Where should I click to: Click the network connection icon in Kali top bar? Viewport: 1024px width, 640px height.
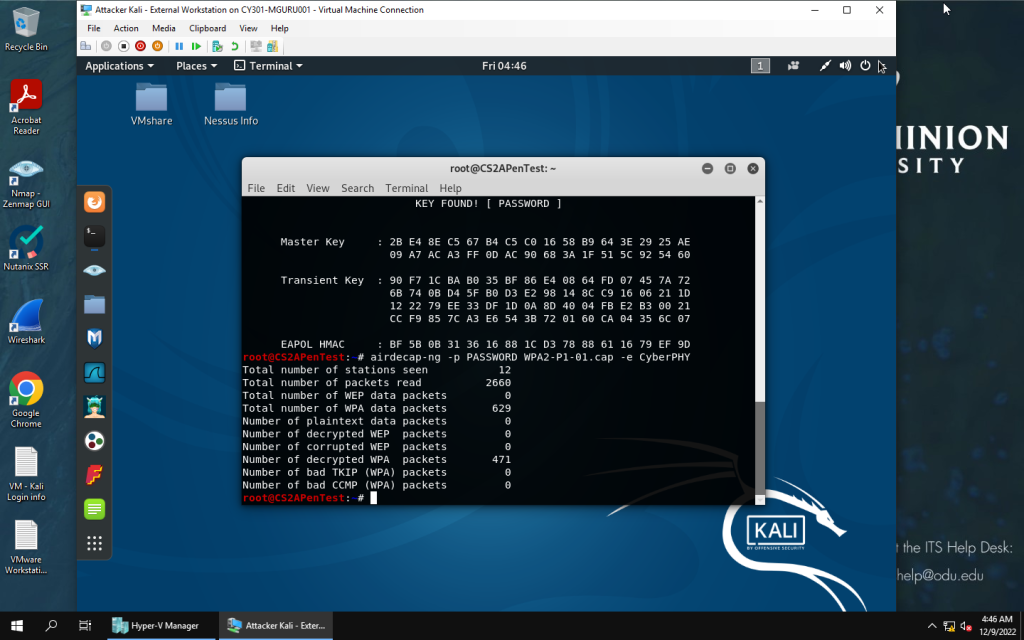(x=825, y=65)
